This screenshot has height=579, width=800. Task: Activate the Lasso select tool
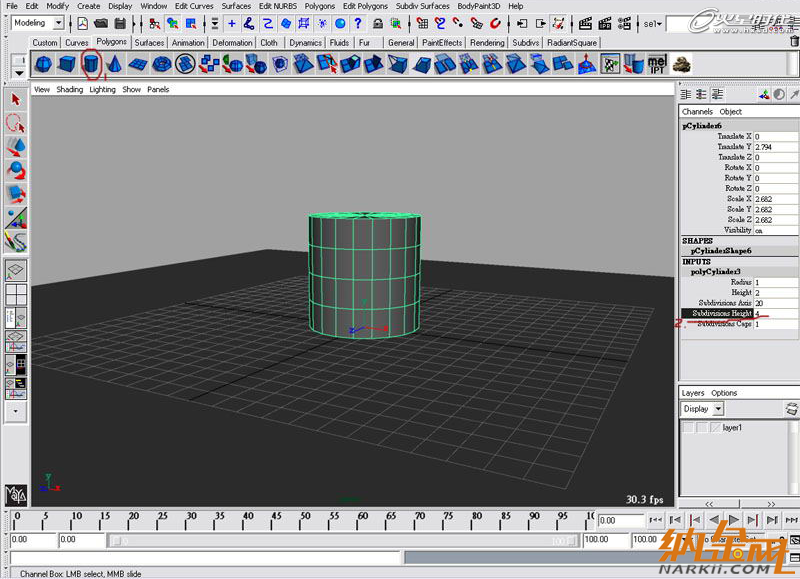tap(15, 123)
